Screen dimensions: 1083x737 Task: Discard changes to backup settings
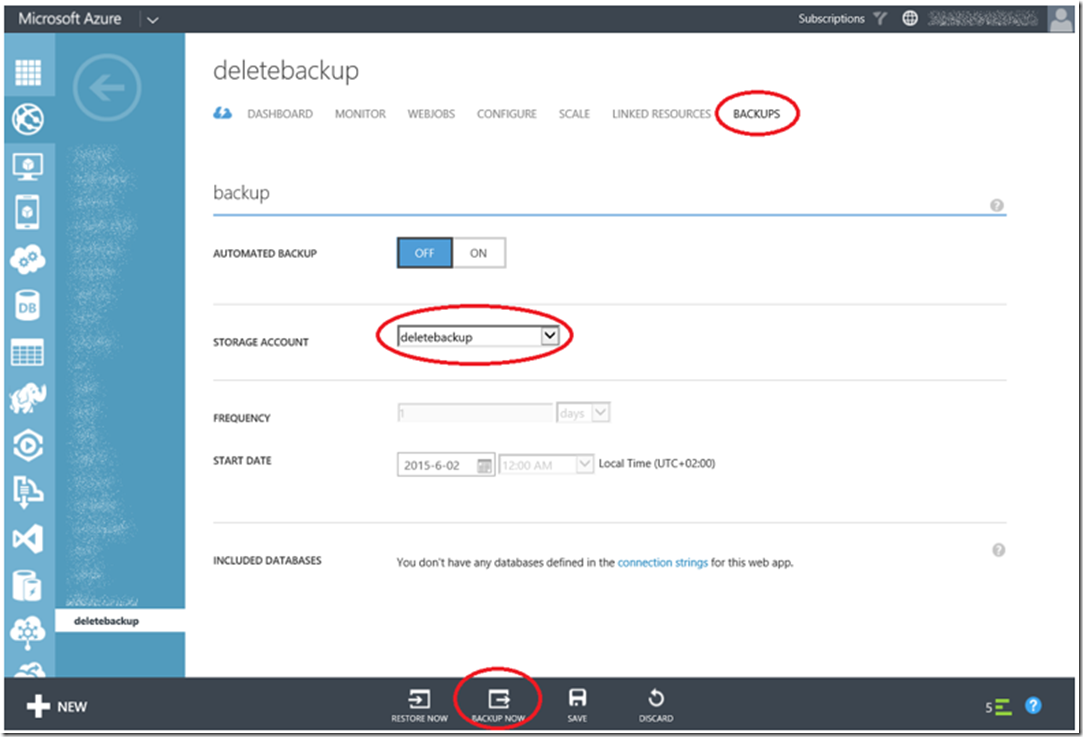(656, 706)
